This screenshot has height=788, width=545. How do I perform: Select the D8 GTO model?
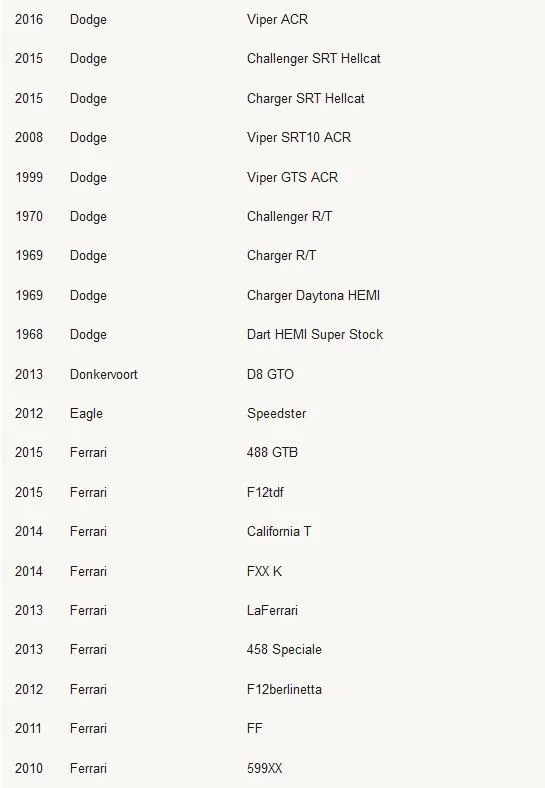click(x=270, y=374)
